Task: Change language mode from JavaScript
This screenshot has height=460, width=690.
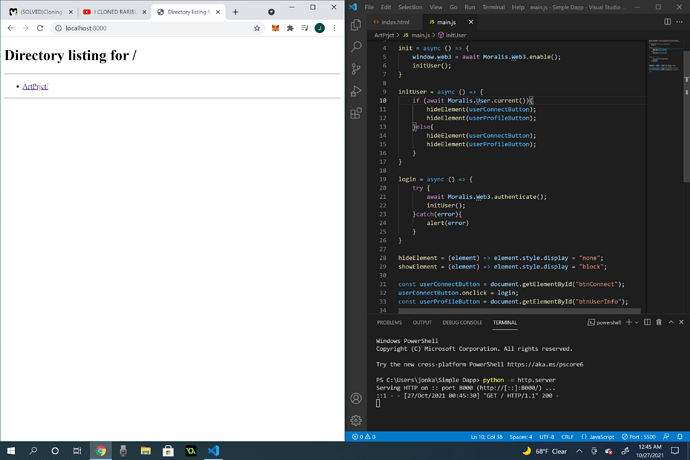Action: tap(598, 437)
